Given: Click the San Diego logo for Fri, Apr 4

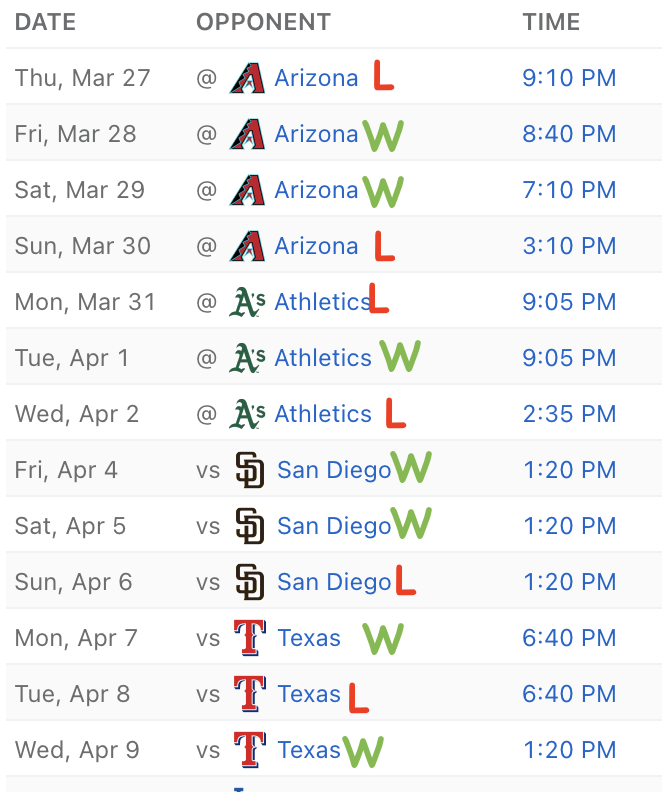Looking at the screenshot, I should 250,470.
